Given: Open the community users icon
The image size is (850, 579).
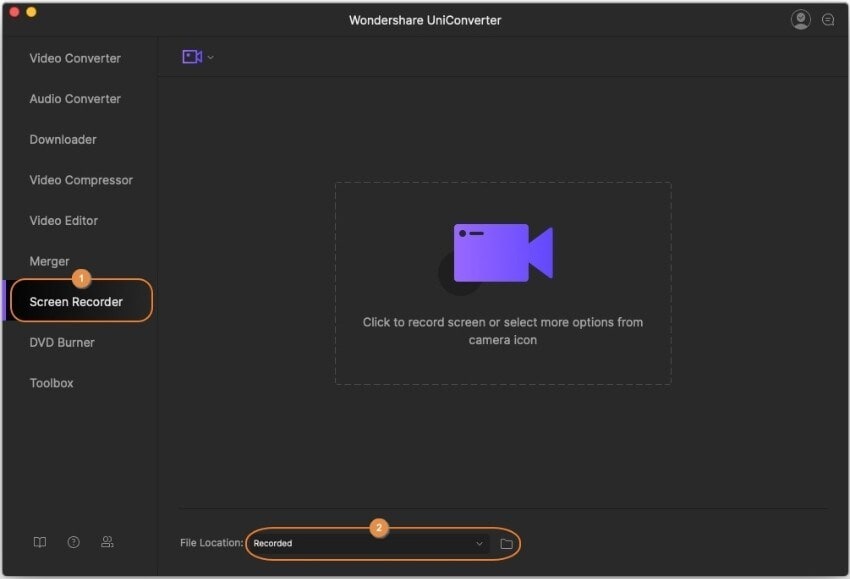Looking at the screenshot, I should pyautogui.click(x=107, y=542).
